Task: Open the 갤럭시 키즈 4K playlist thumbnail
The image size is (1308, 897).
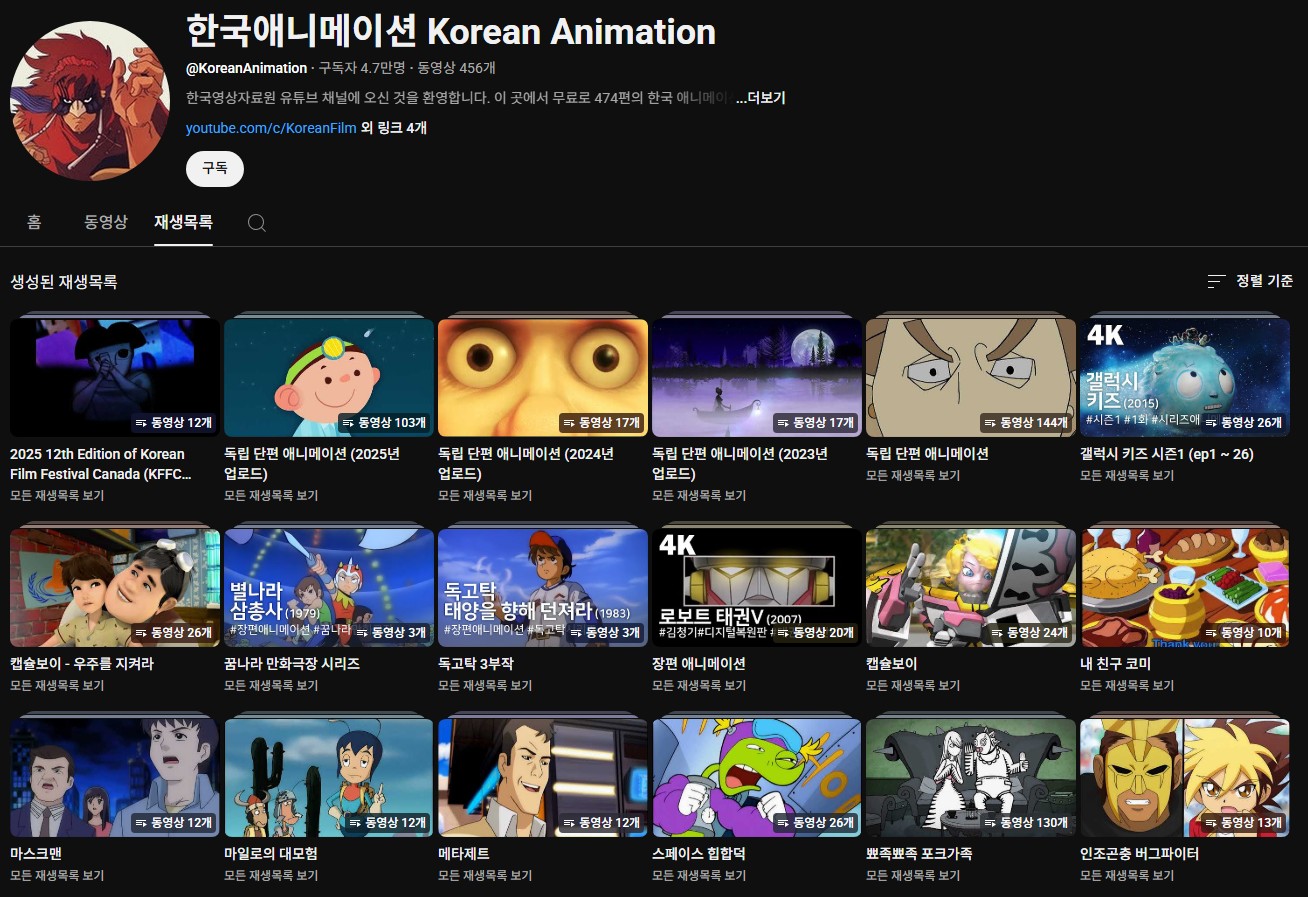Action: (1185, 377)
